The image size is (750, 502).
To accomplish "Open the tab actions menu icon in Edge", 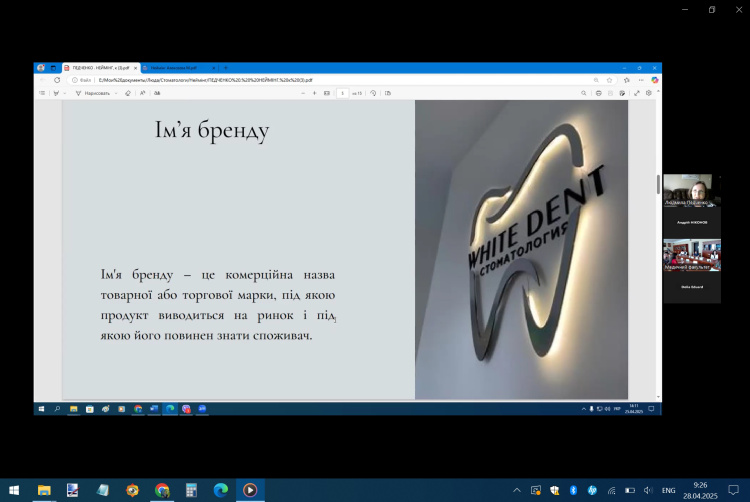I will (53, 68).
